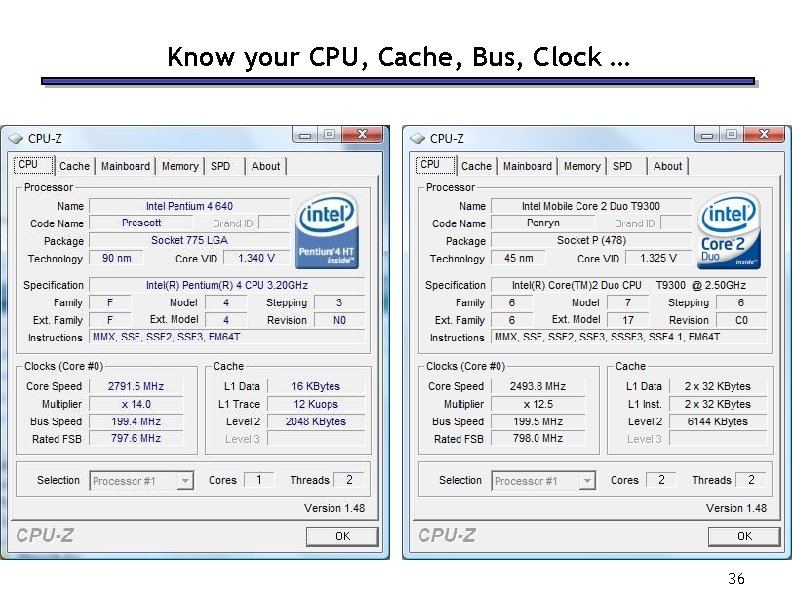The height and width of the screenshot is (612, 792).
Task: Open Memory tab in left window
Action: coord(180,166)
